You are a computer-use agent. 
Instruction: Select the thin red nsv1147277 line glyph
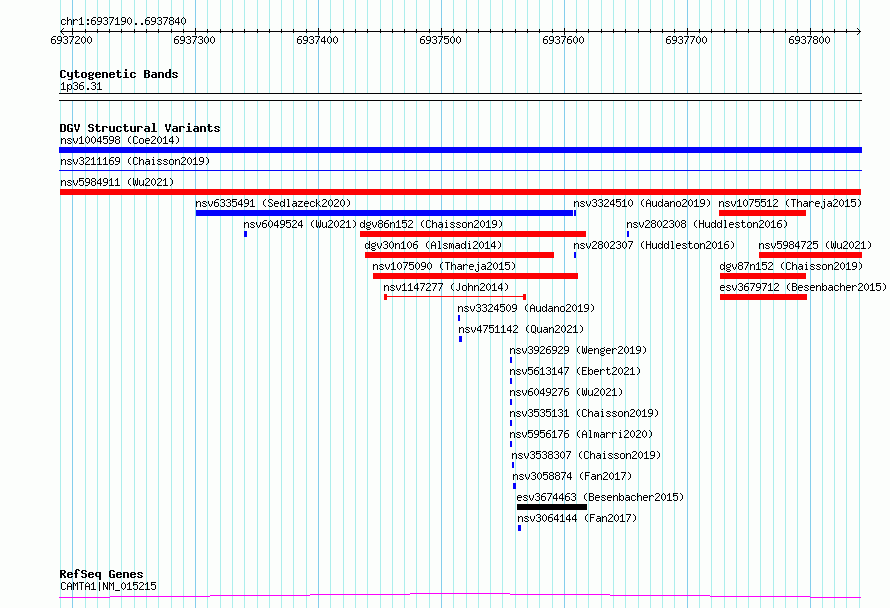[455, 297]
